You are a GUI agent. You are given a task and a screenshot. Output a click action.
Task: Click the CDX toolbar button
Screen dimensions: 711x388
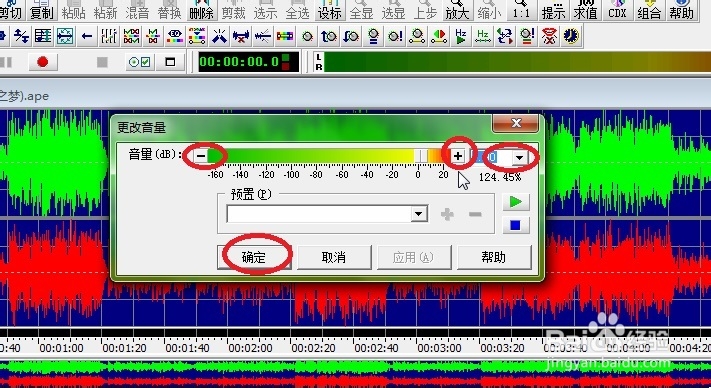tap(617, 11)
